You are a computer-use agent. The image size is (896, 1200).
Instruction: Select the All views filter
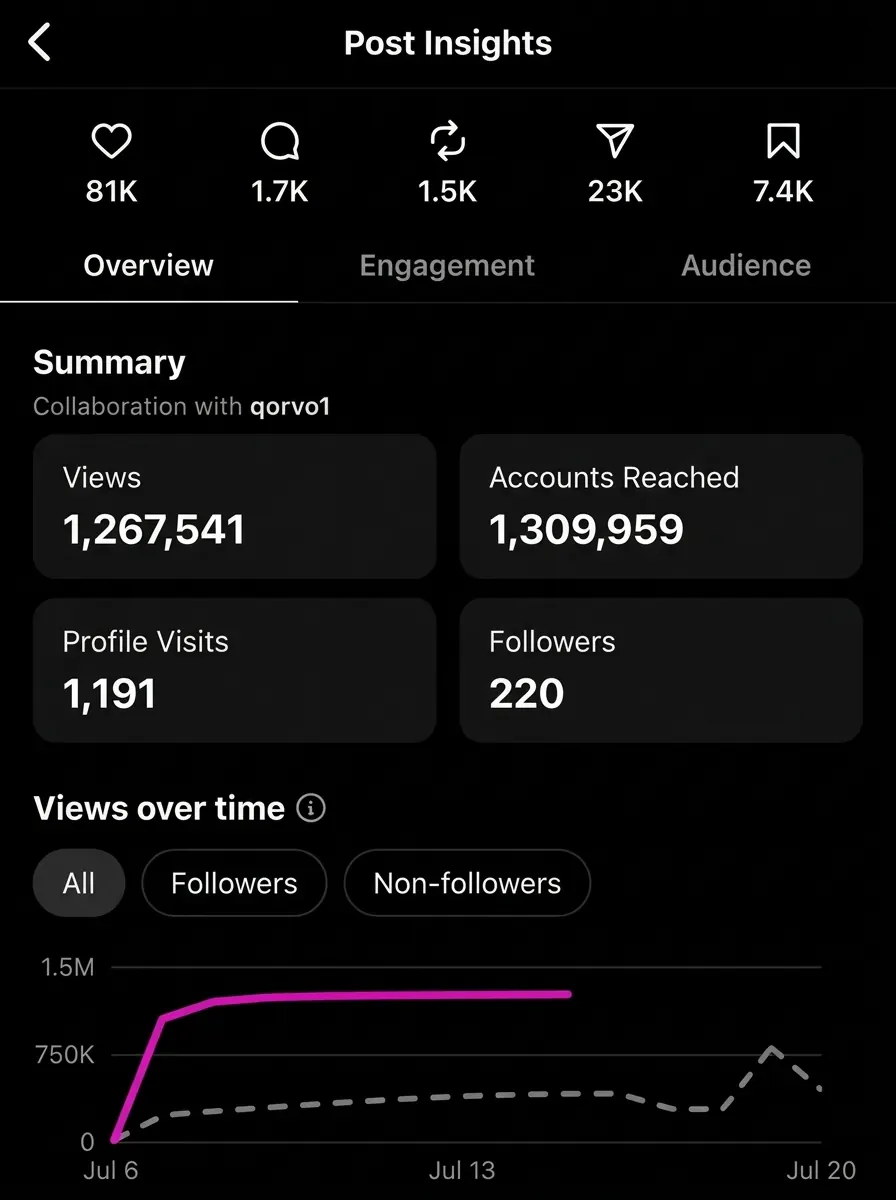tap(79, 883)
